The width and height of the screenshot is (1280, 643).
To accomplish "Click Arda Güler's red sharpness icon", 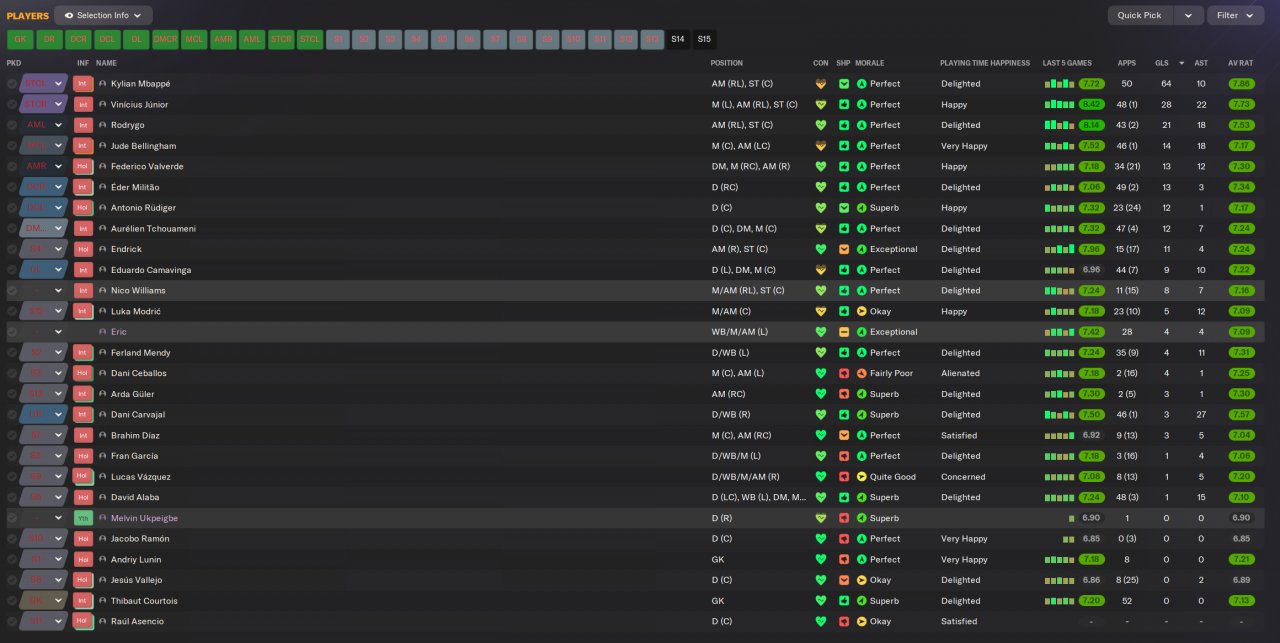I will click(844, 394).
